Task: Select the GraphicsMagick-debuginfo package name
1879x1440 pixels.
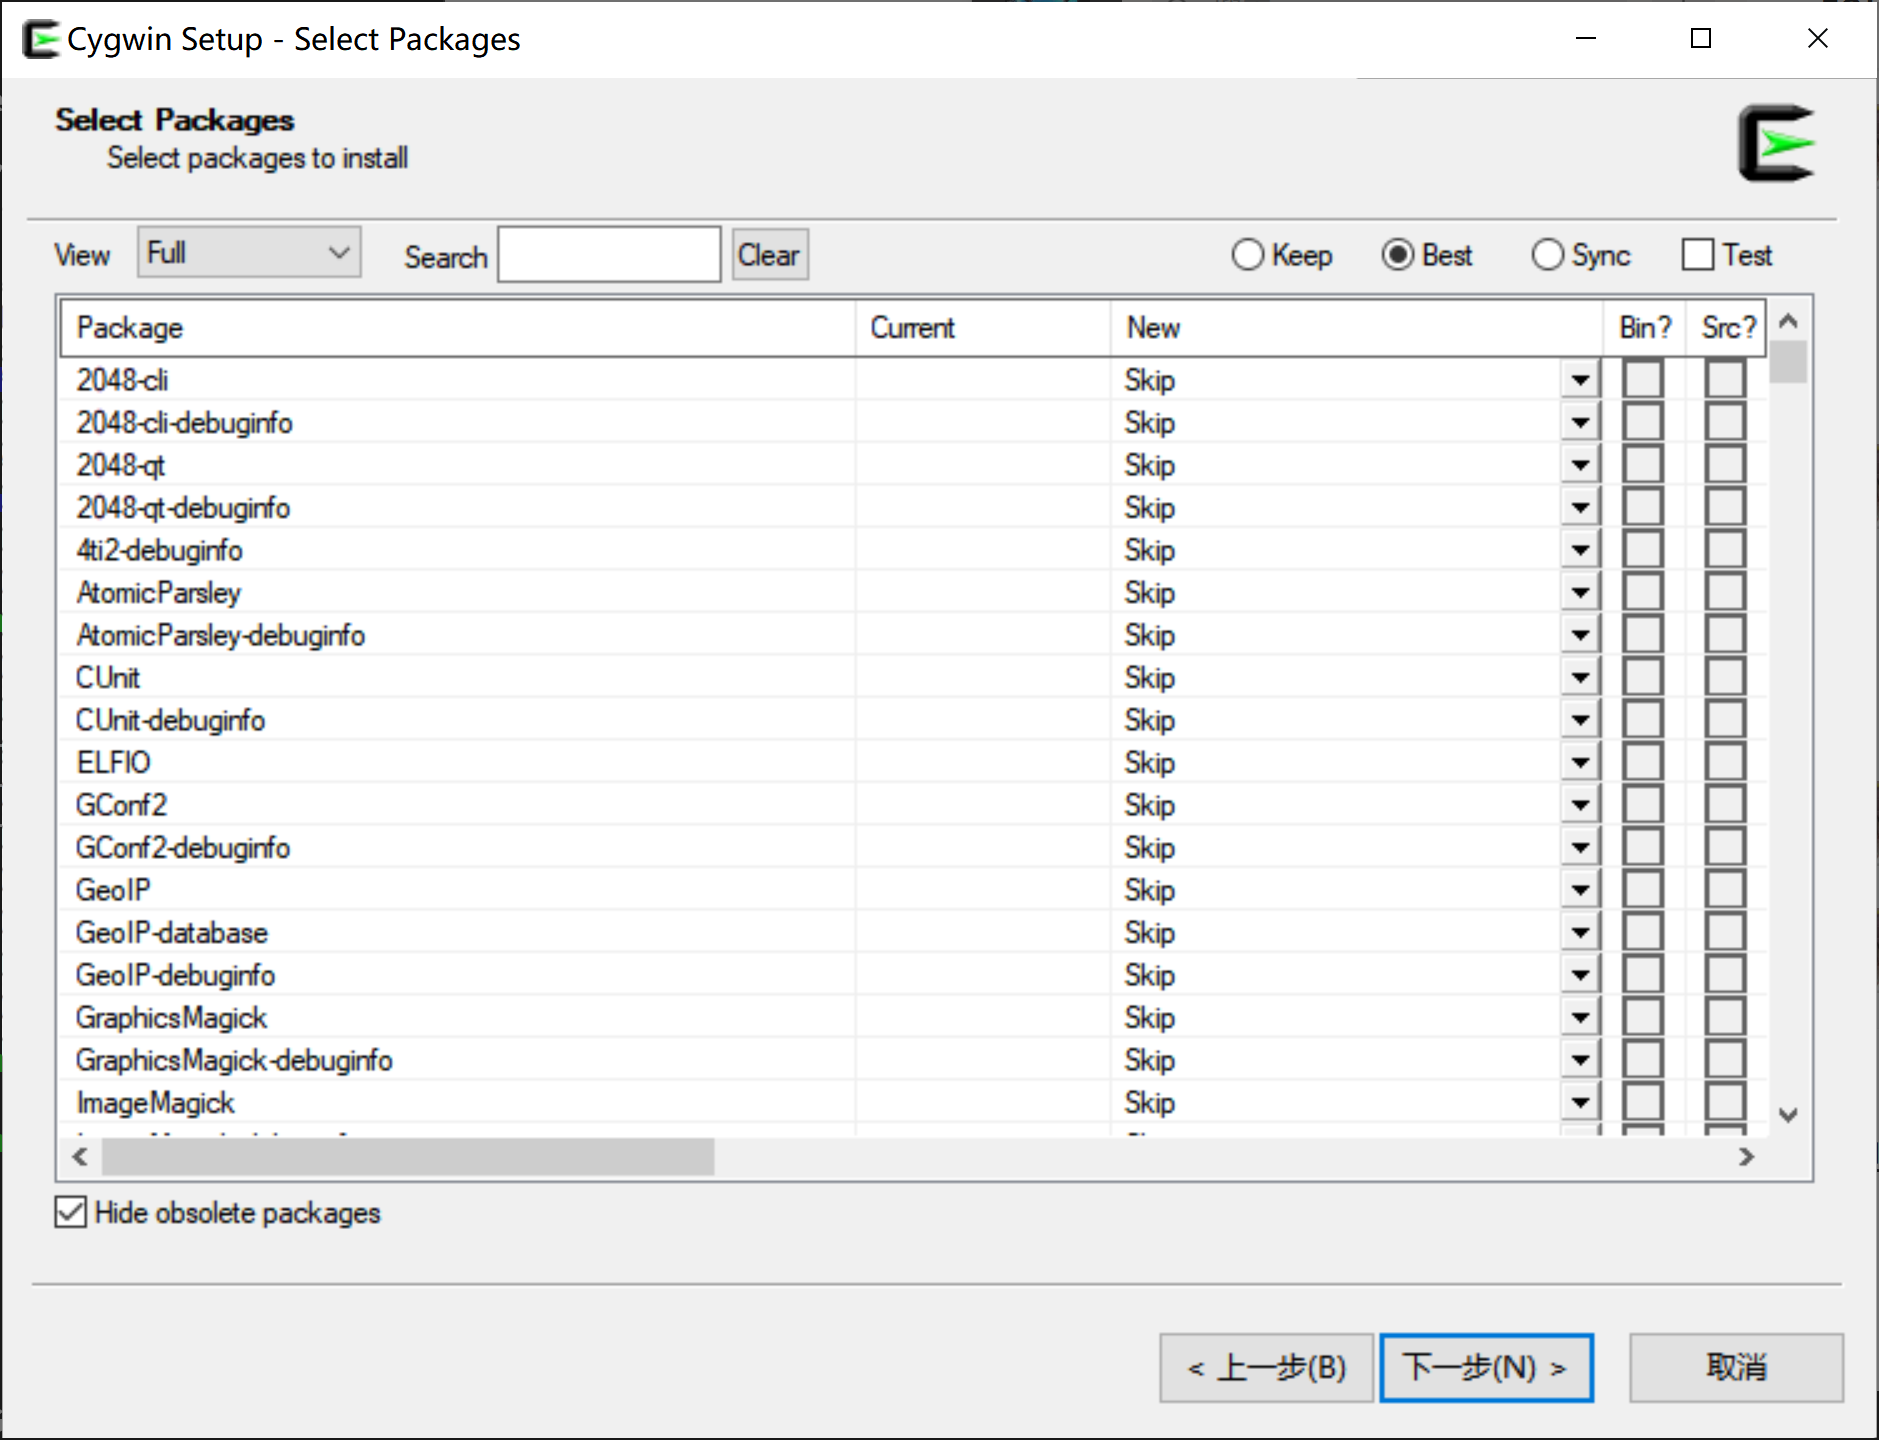Action: (234, 1060)
